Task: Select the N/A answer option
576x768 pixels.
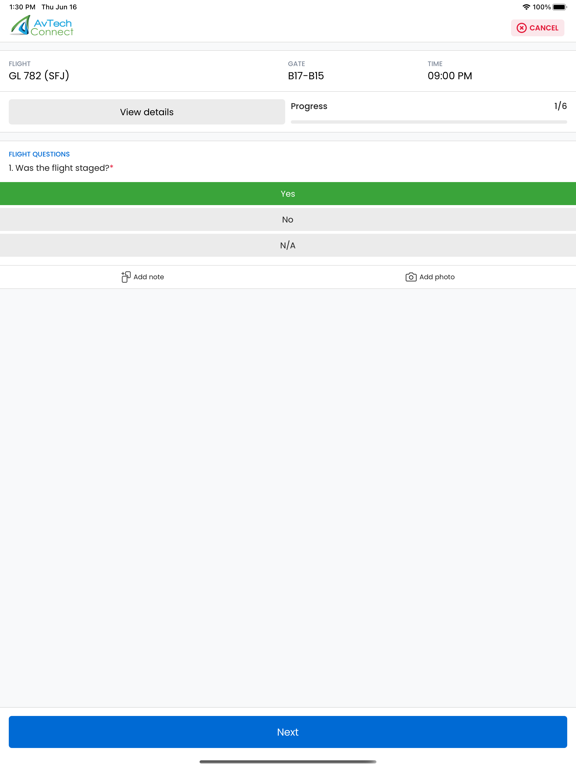Action: 288,245
